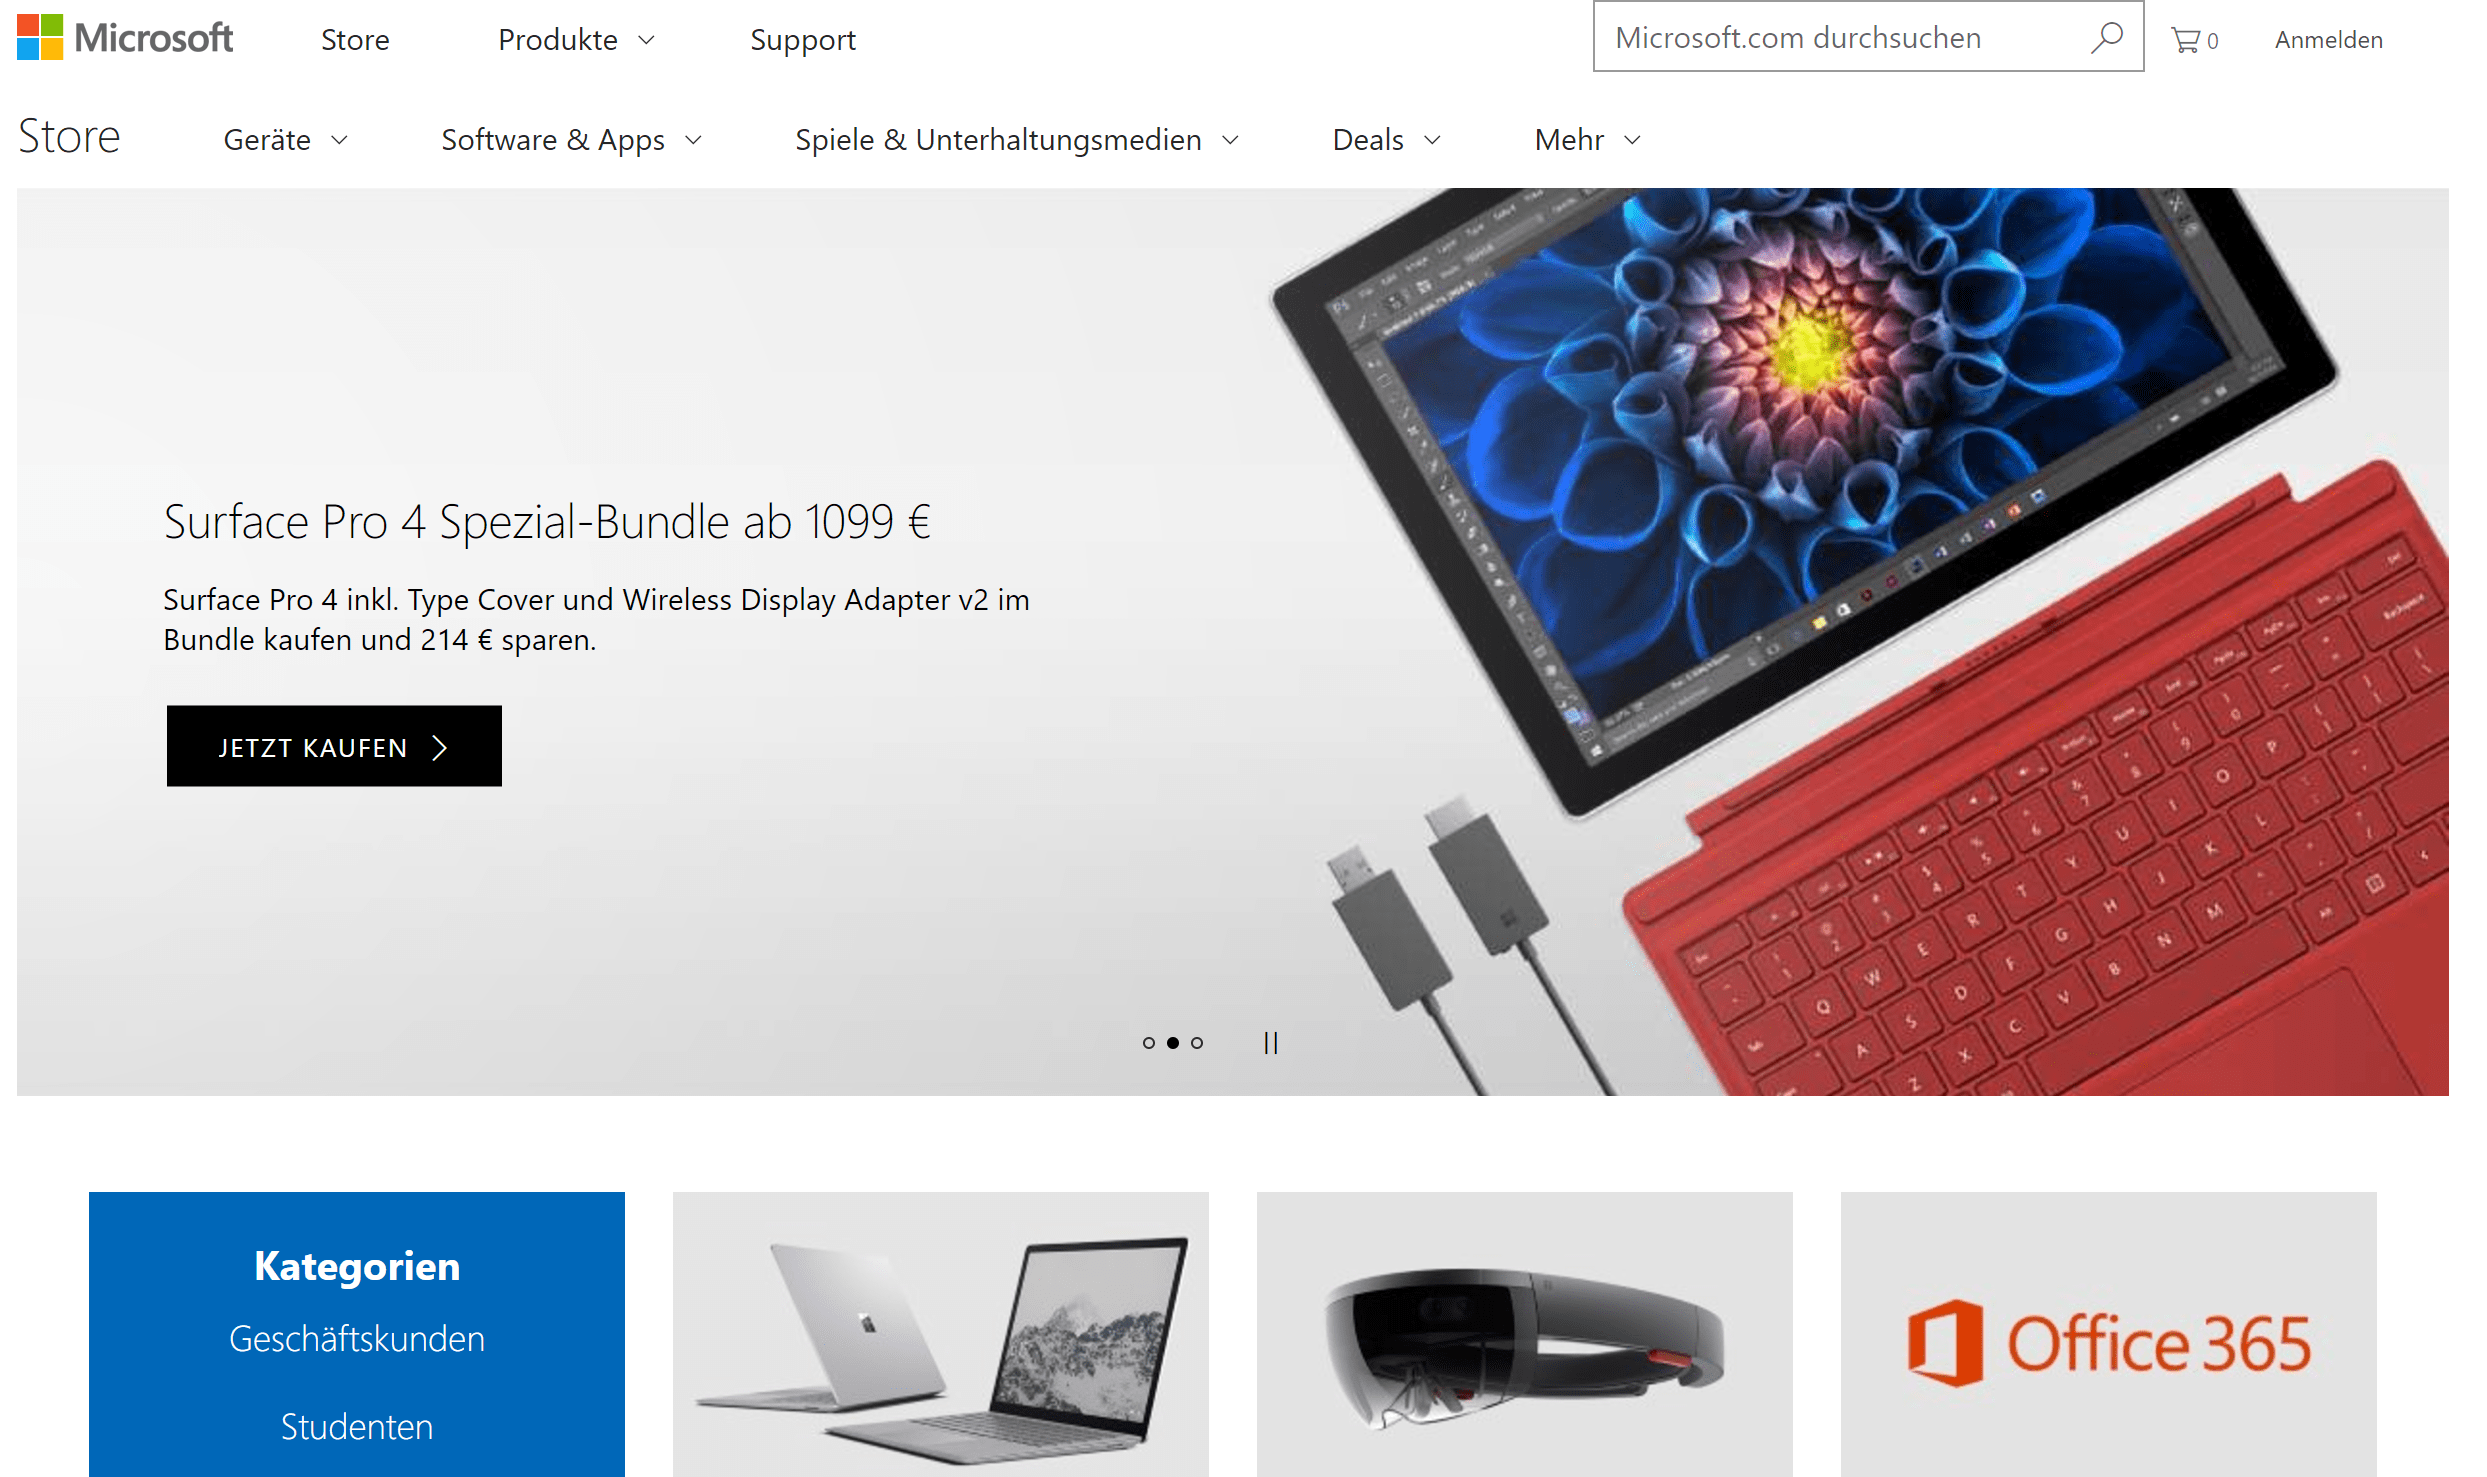The height and width of the screenshot is (1477, 2487).
Task: Select the third carousel slide dot
Action: 1197,1043
